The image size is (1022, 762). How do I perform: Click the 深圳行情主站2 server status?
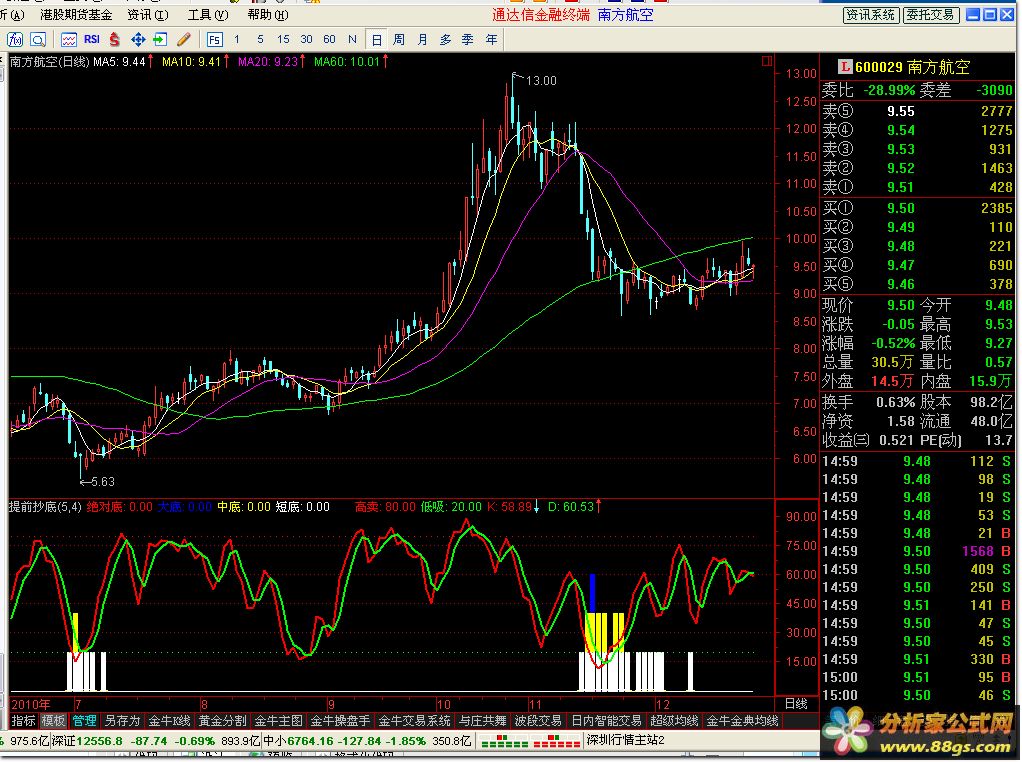[x=625, y=740]
